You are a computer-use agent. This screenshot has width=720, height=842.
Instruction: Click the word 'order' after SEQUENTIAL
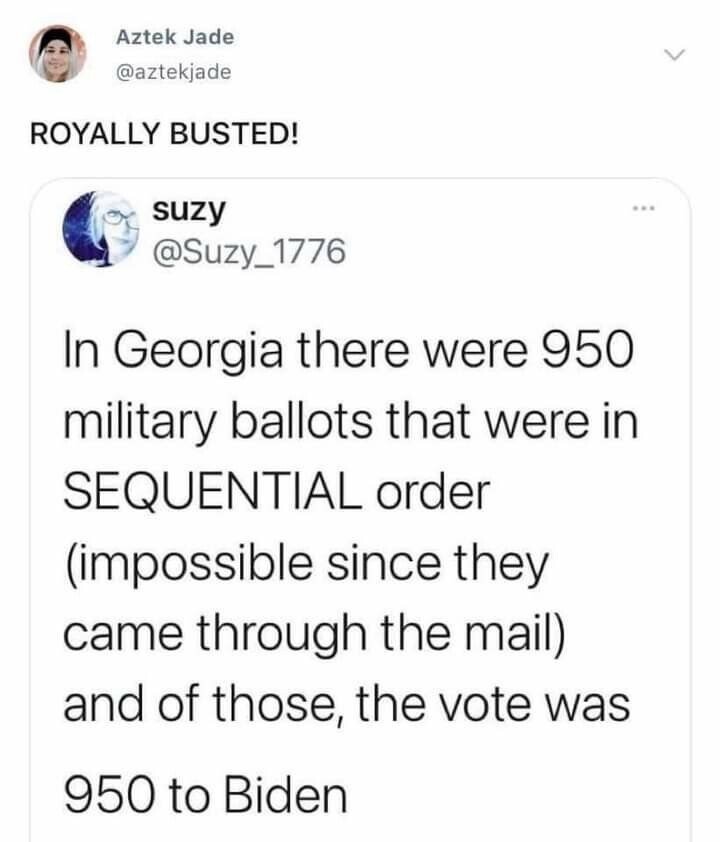pyautogui.click(x=433, y=492)
